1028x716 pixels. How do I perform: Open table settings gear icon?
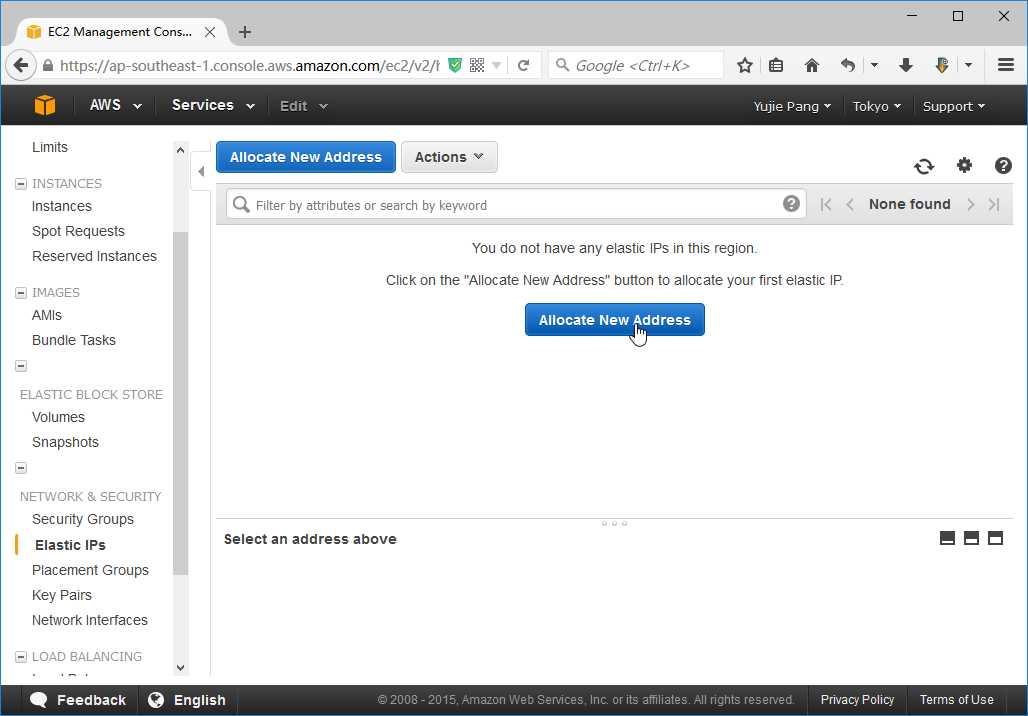[964, 165]
